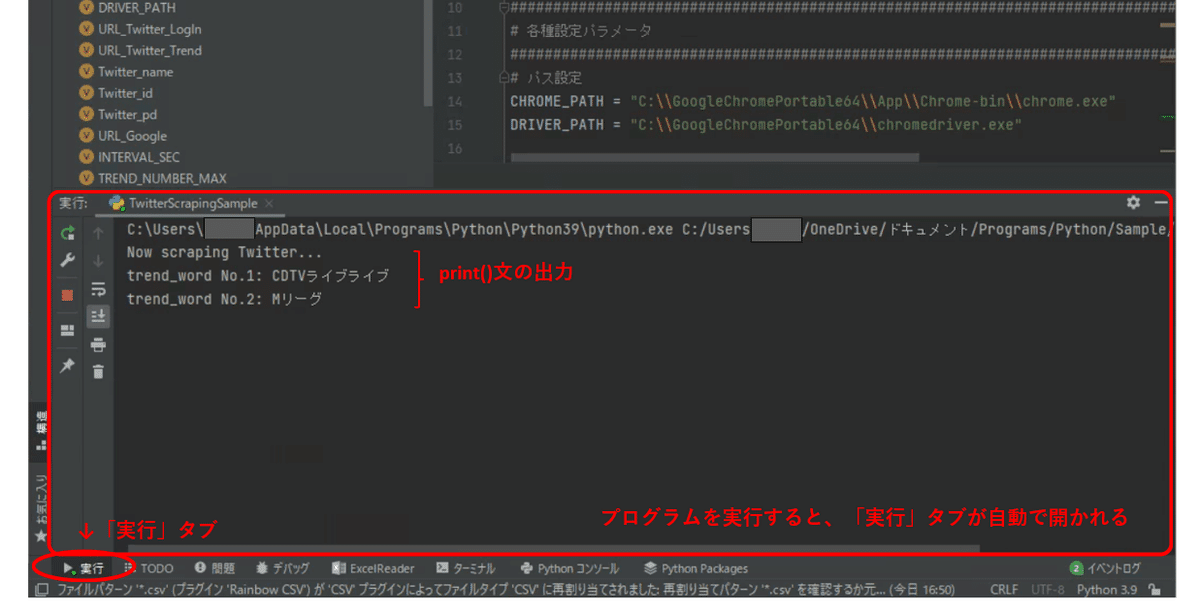Open the ターミナル terminal tab

465,568
